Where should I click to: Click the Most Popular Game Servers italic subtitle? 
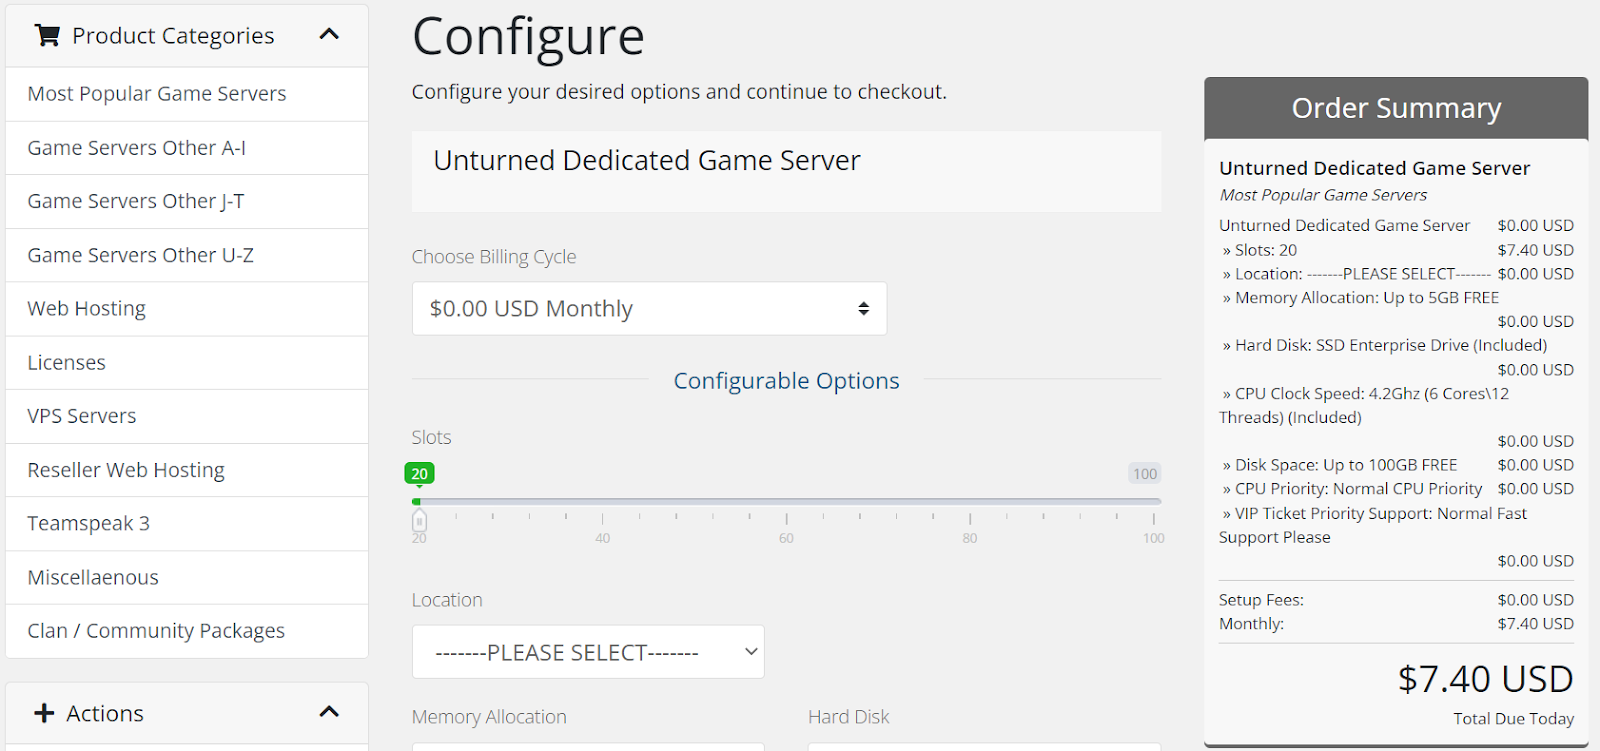[x=1323, y=195]
